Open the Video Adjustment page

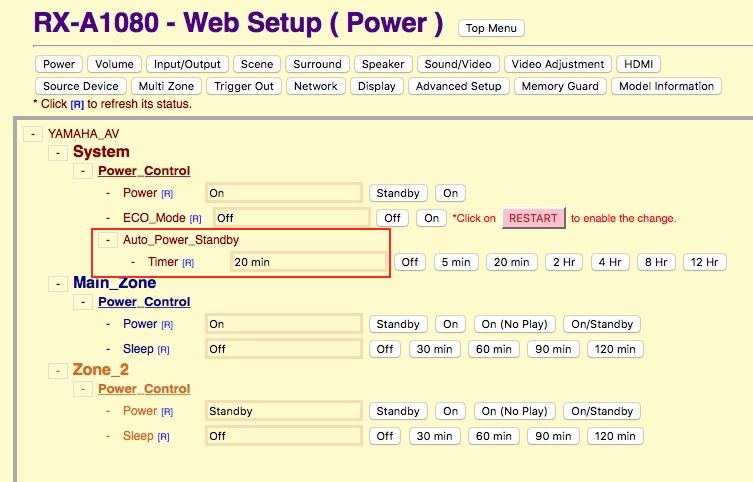[x=558, y=64]
